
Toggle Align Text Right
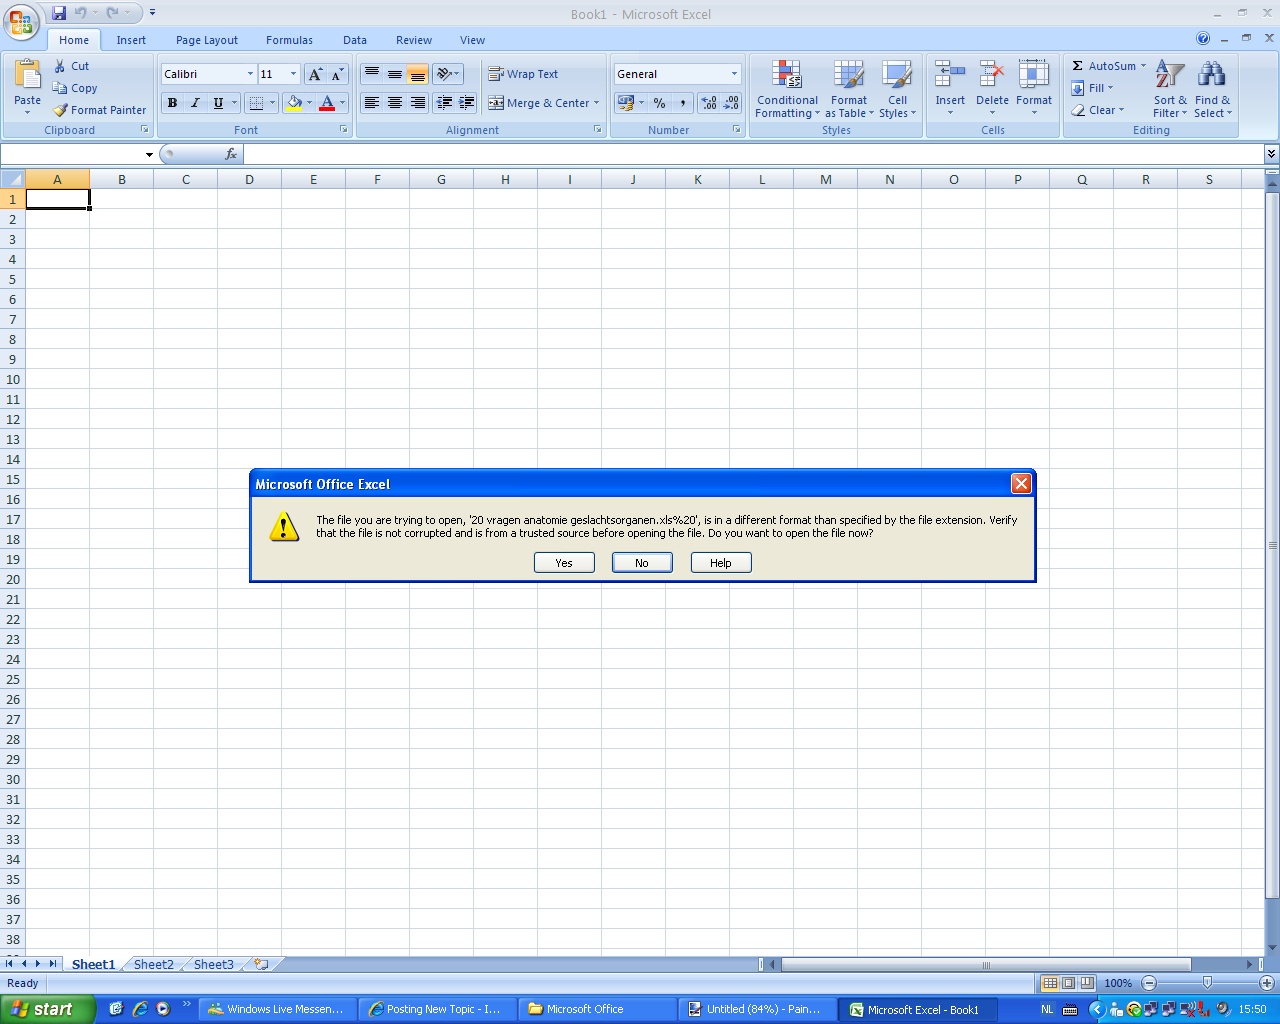click(x=418, y=103)
